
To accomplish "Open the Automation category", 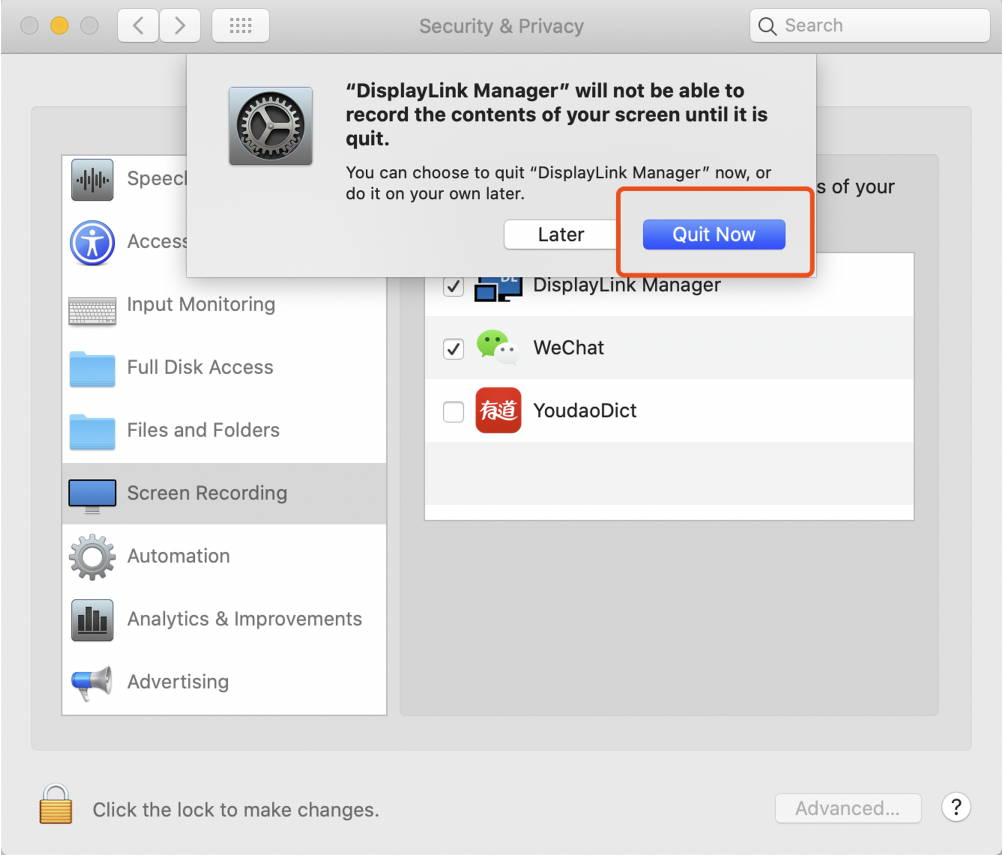I will (224, 556).
